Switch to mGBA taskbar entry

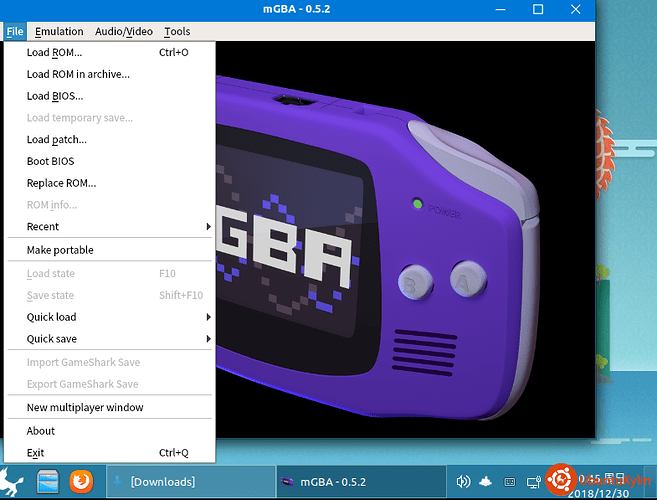click(x=361, y=482)
